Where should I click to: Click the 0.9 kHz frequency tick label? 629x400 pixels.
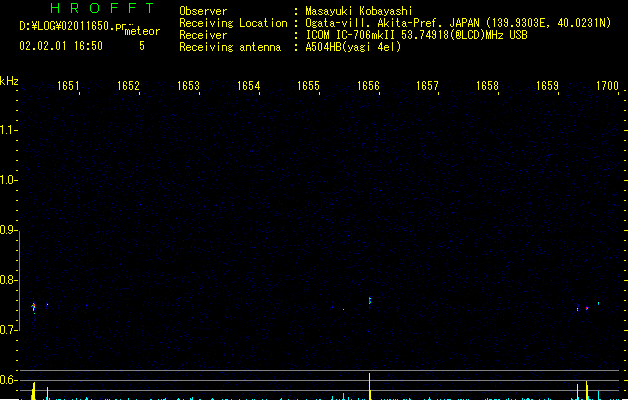(x=7, y=230)
